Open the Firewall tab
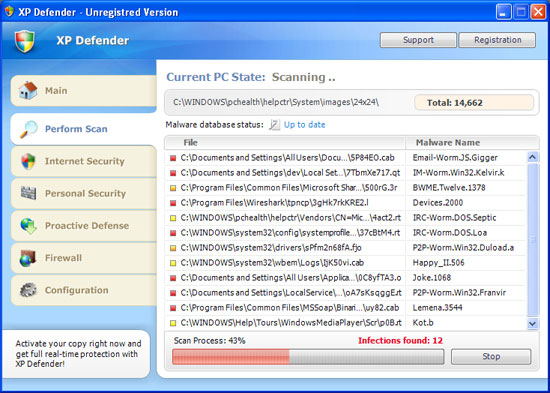The width and height of the screenshot is (550, 393). click(83, 258)
